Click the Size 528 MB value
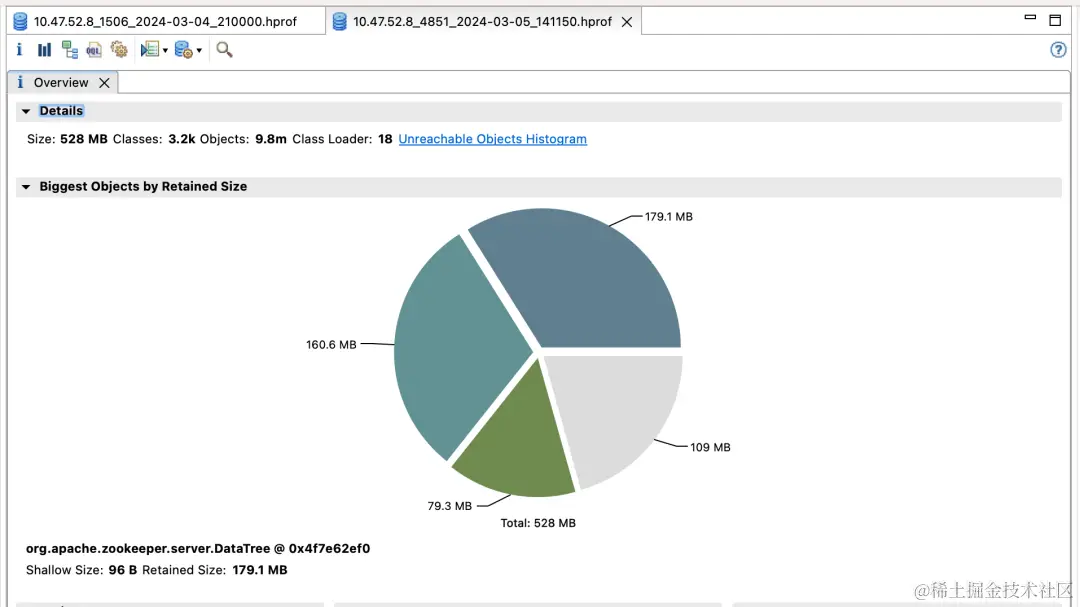Screen dimensions: 1080x607 click(83, 139)
